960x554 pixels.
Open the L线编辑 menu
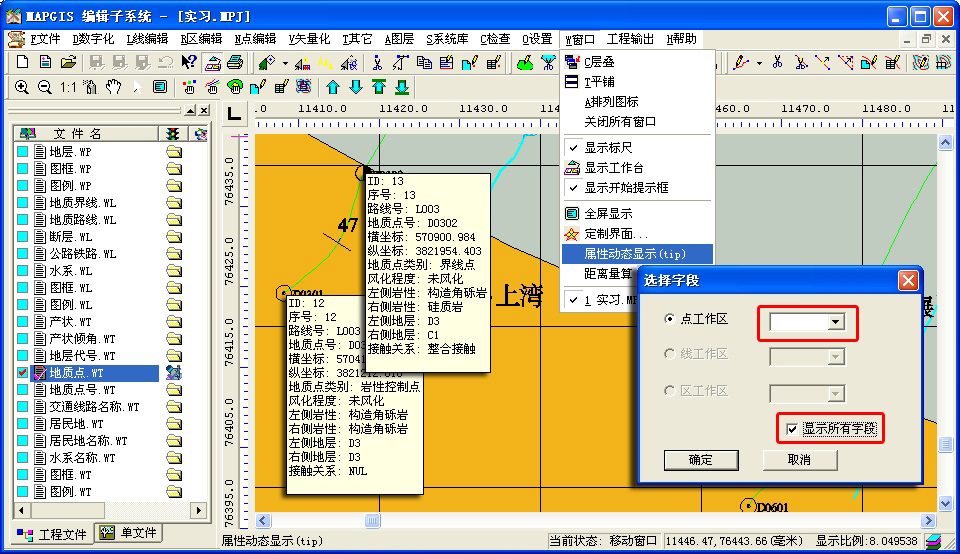147,39
